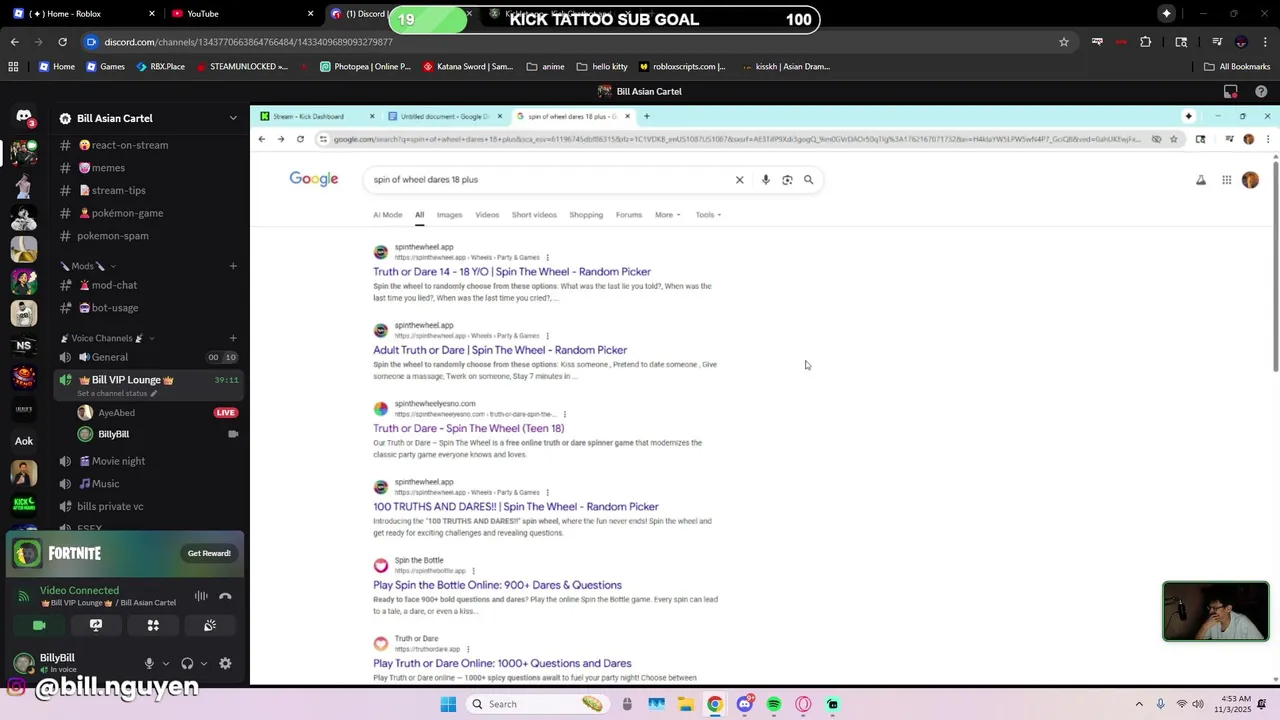Toggle Discord camera on or off

(39, 625)
